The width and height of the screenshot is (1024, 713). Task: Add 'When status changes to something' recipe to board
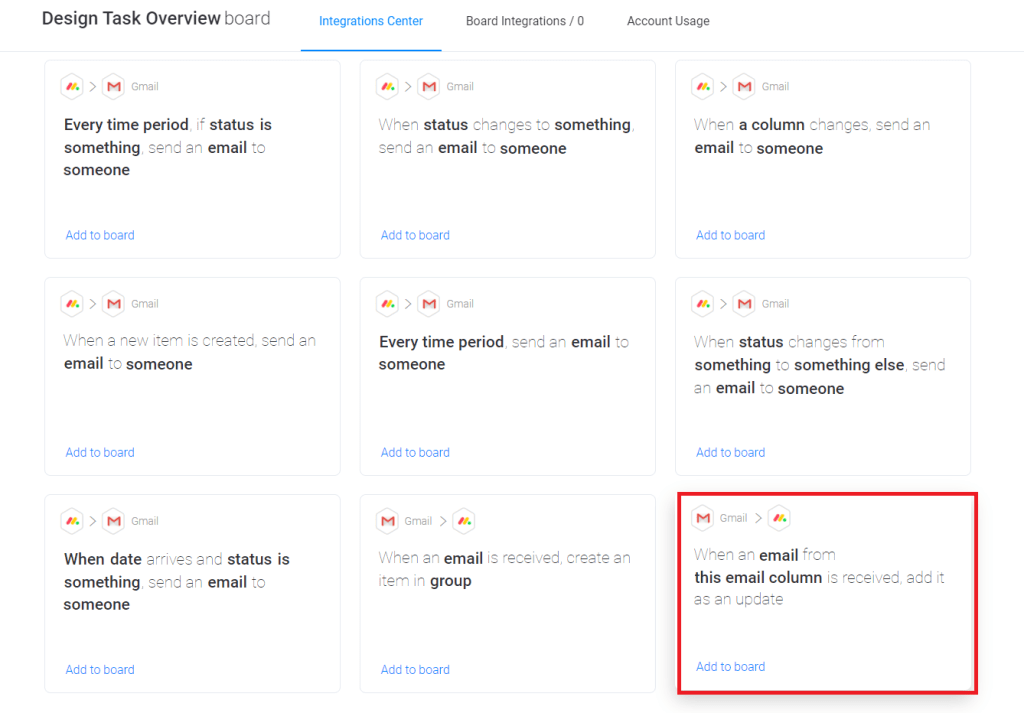(x=415, y=235)
